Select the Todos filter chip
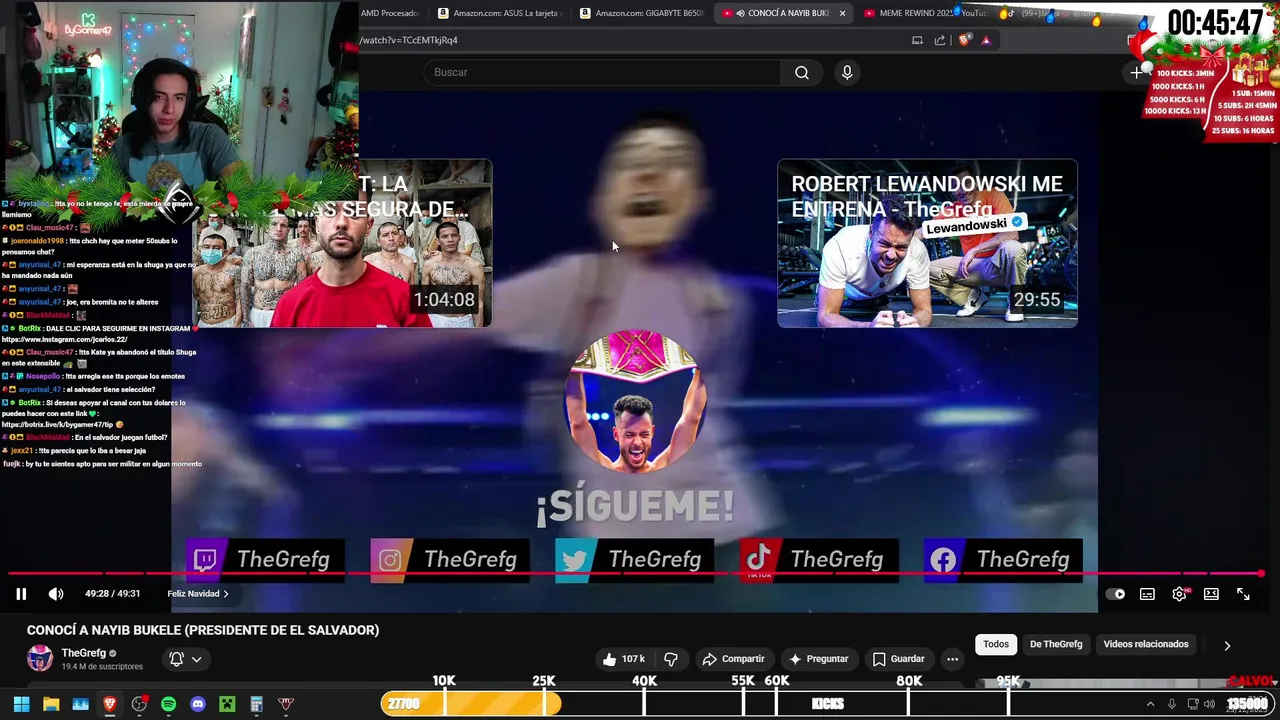Viewport: 1280px width, 720px height. point(996,644)
